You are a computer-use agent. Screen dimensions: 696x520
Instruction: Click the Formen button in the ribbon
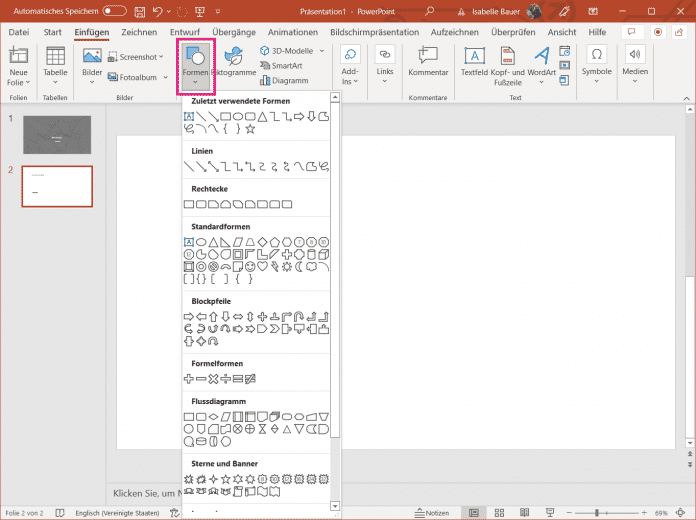[196, 64]
